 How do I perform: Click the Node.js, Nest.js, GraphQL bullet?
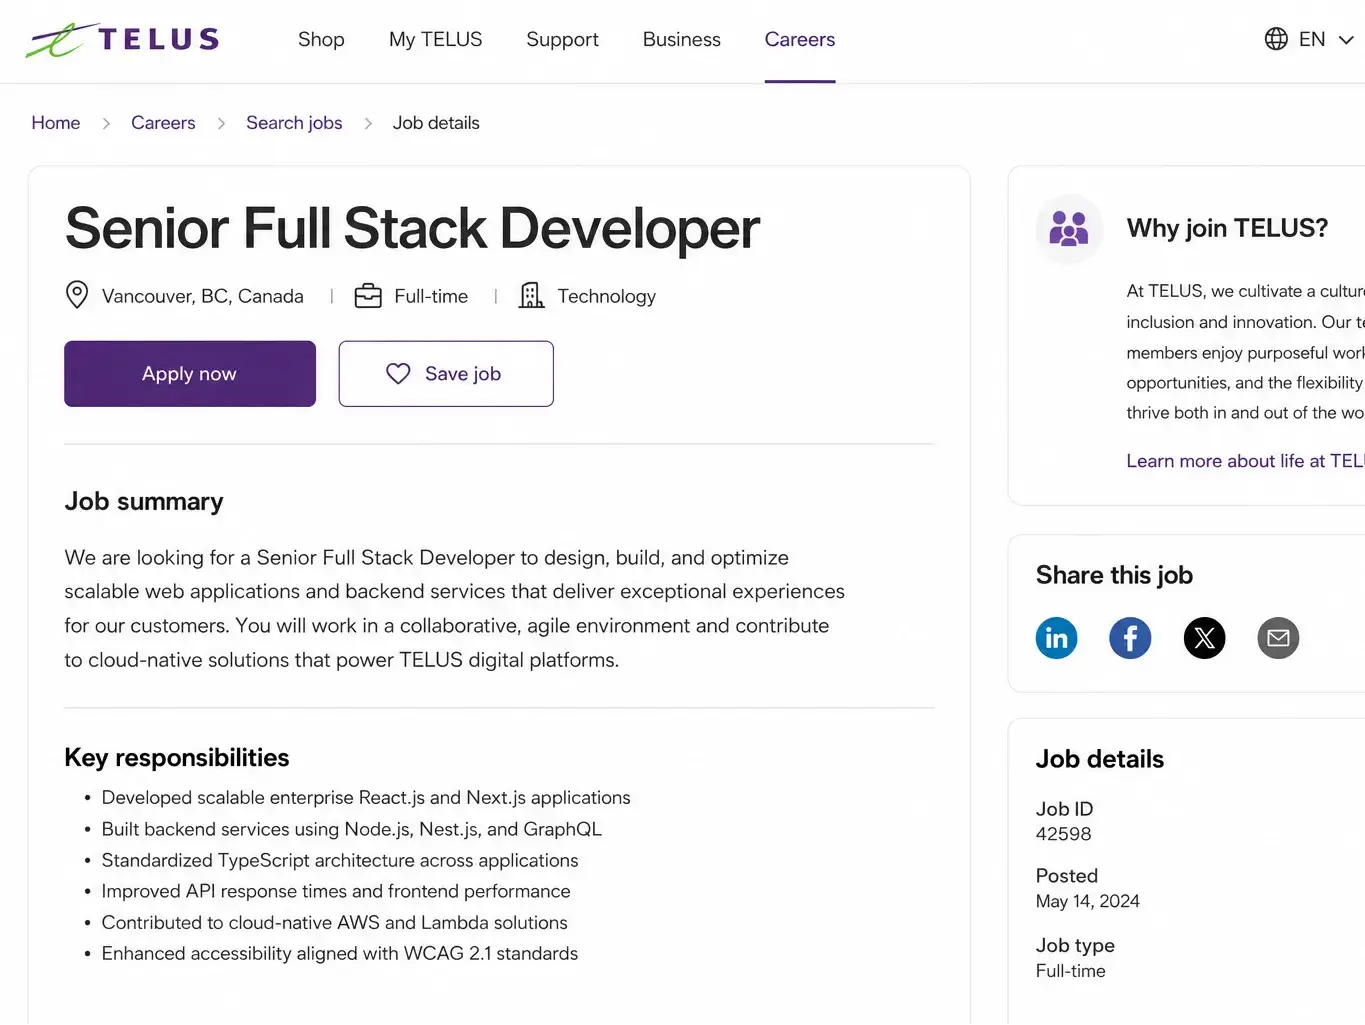tap(352, 829)
